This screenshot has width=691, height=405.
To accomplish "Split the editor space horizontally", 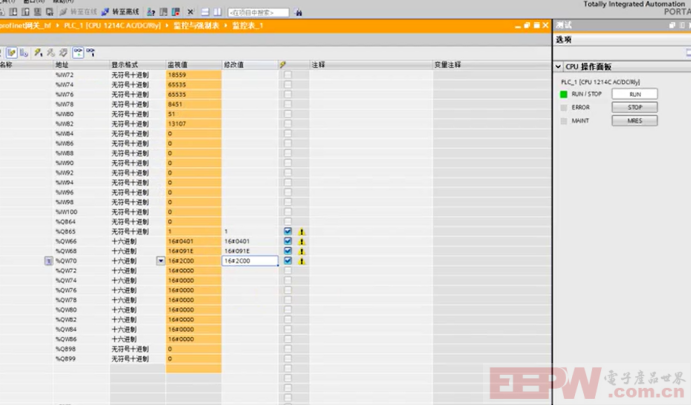I will 205,12.
